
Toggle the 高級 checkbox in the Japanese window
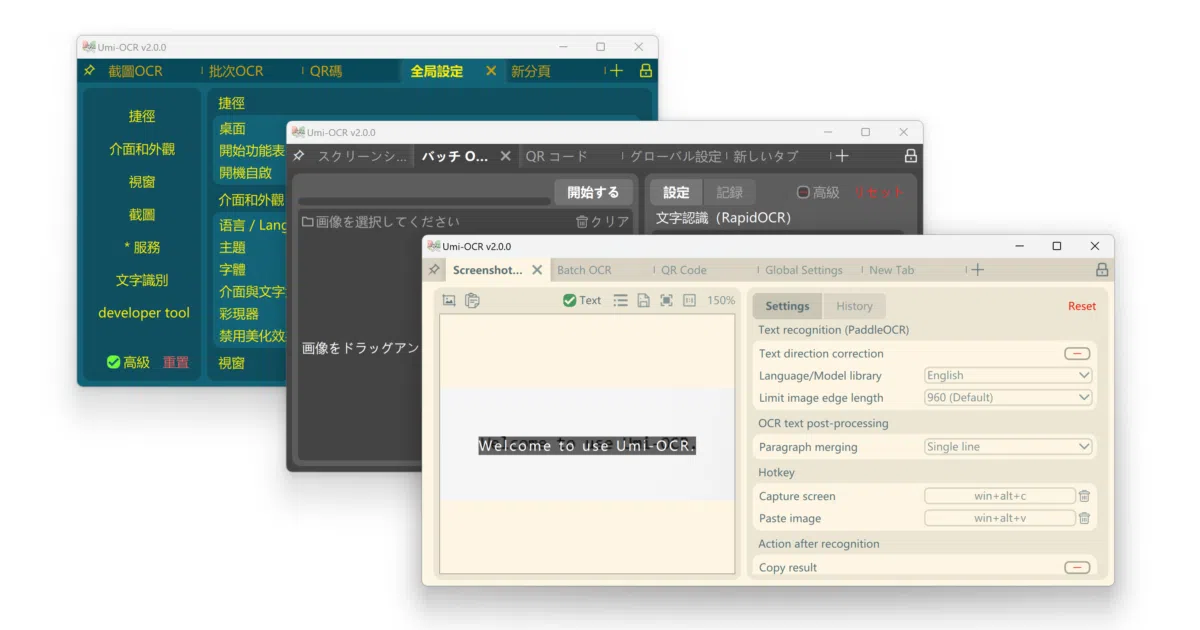[x=803, y=192]
